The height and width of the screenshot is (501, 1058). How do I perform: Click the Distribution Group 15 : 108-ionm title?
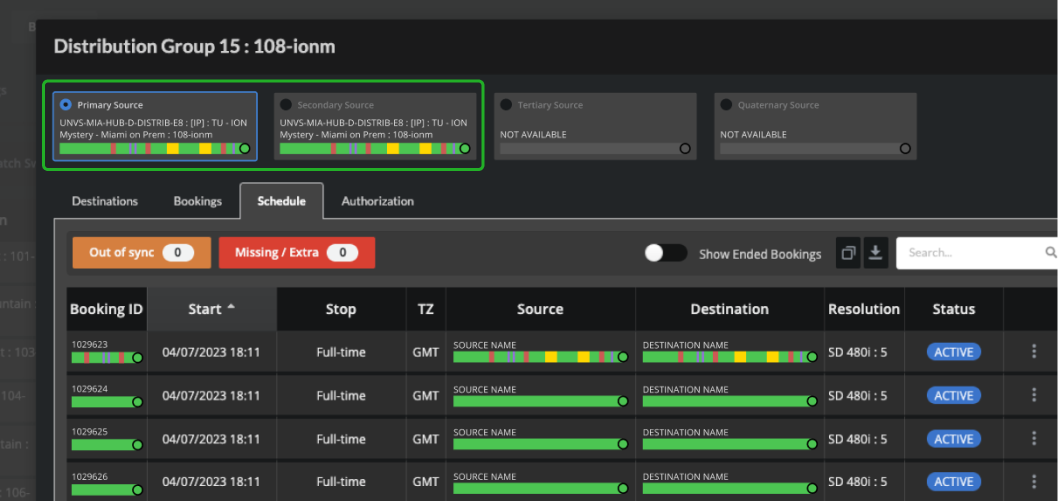pos(194,47)
